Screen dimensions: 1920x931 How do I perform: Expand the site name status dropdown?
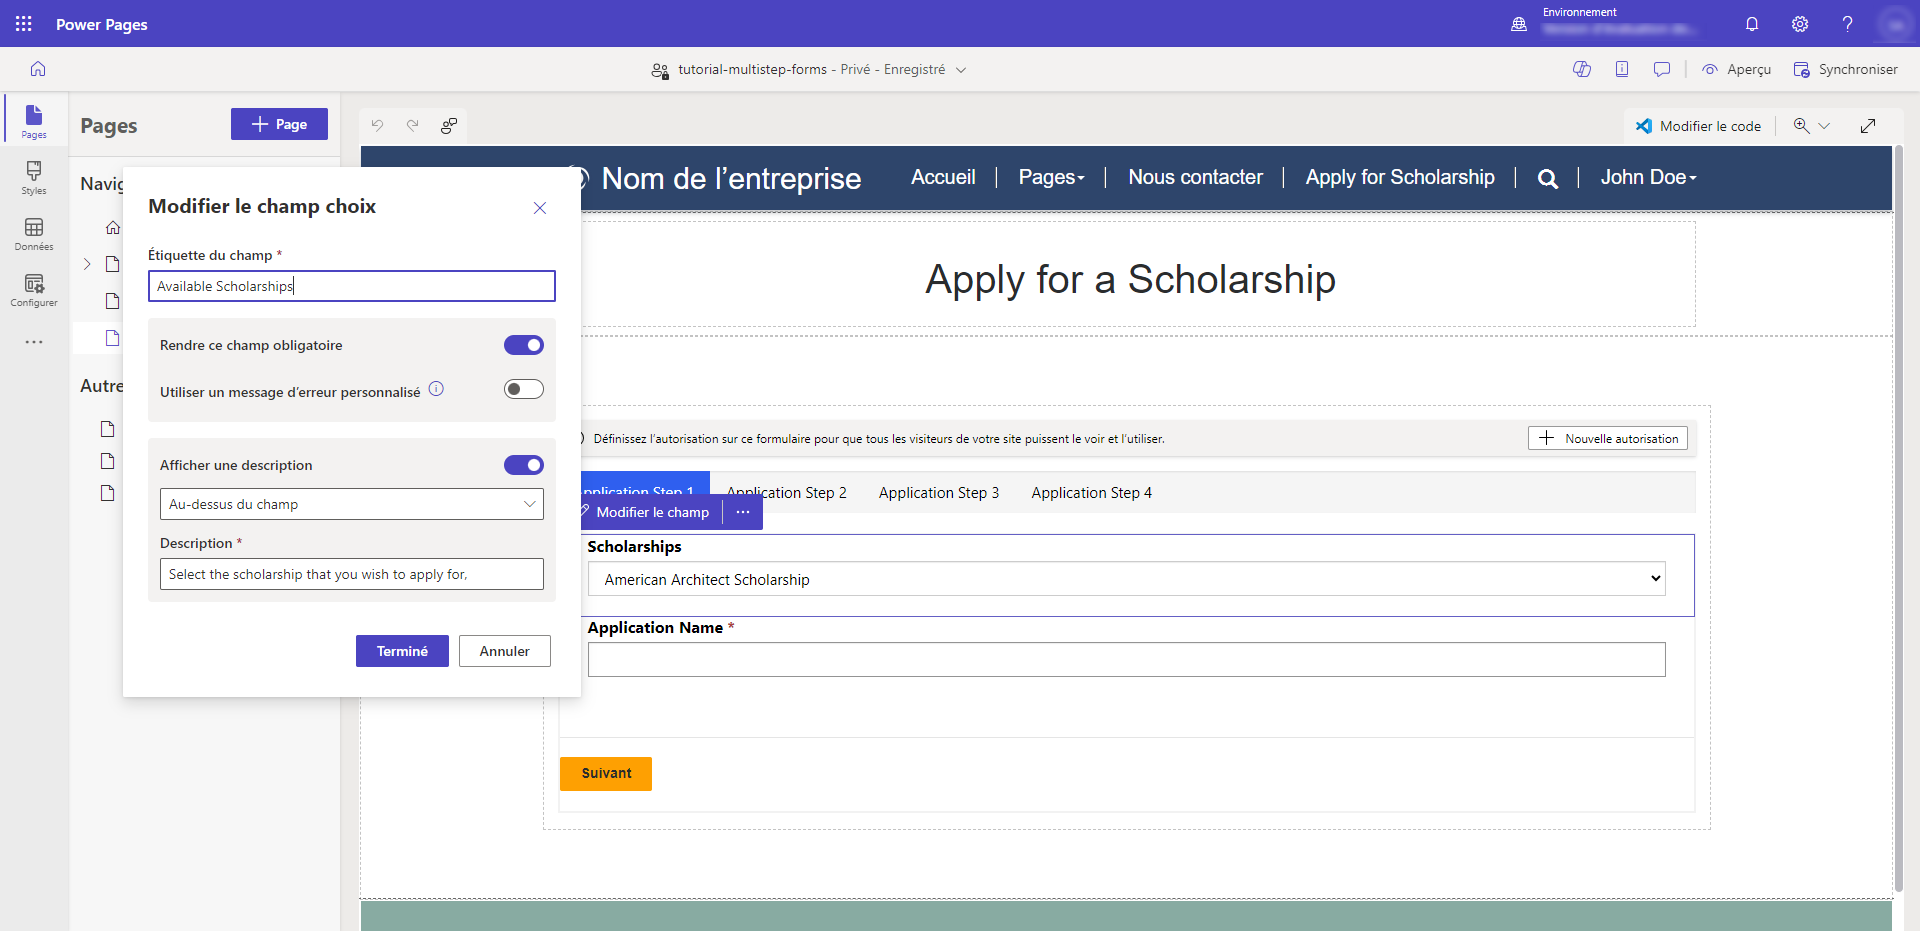(x=961, y=70)
